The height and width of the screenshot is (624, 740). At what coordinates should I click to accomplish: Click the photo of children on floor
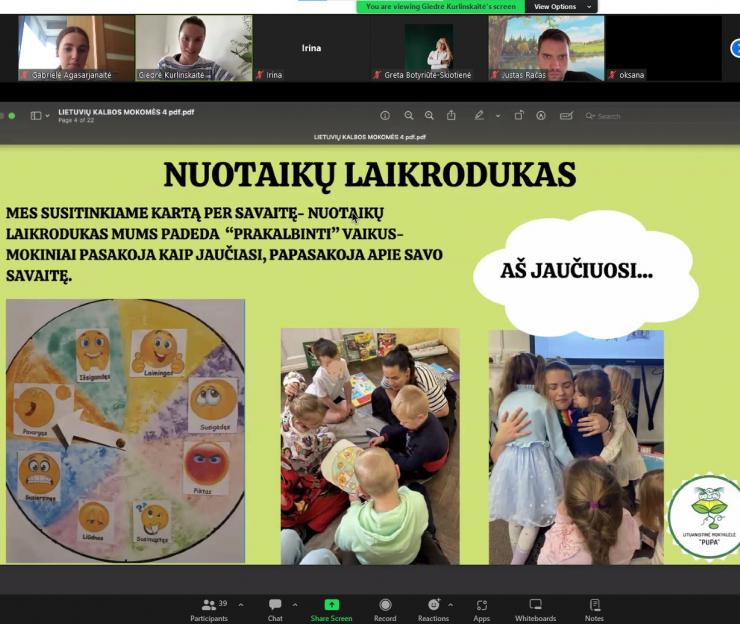point(370,447)
